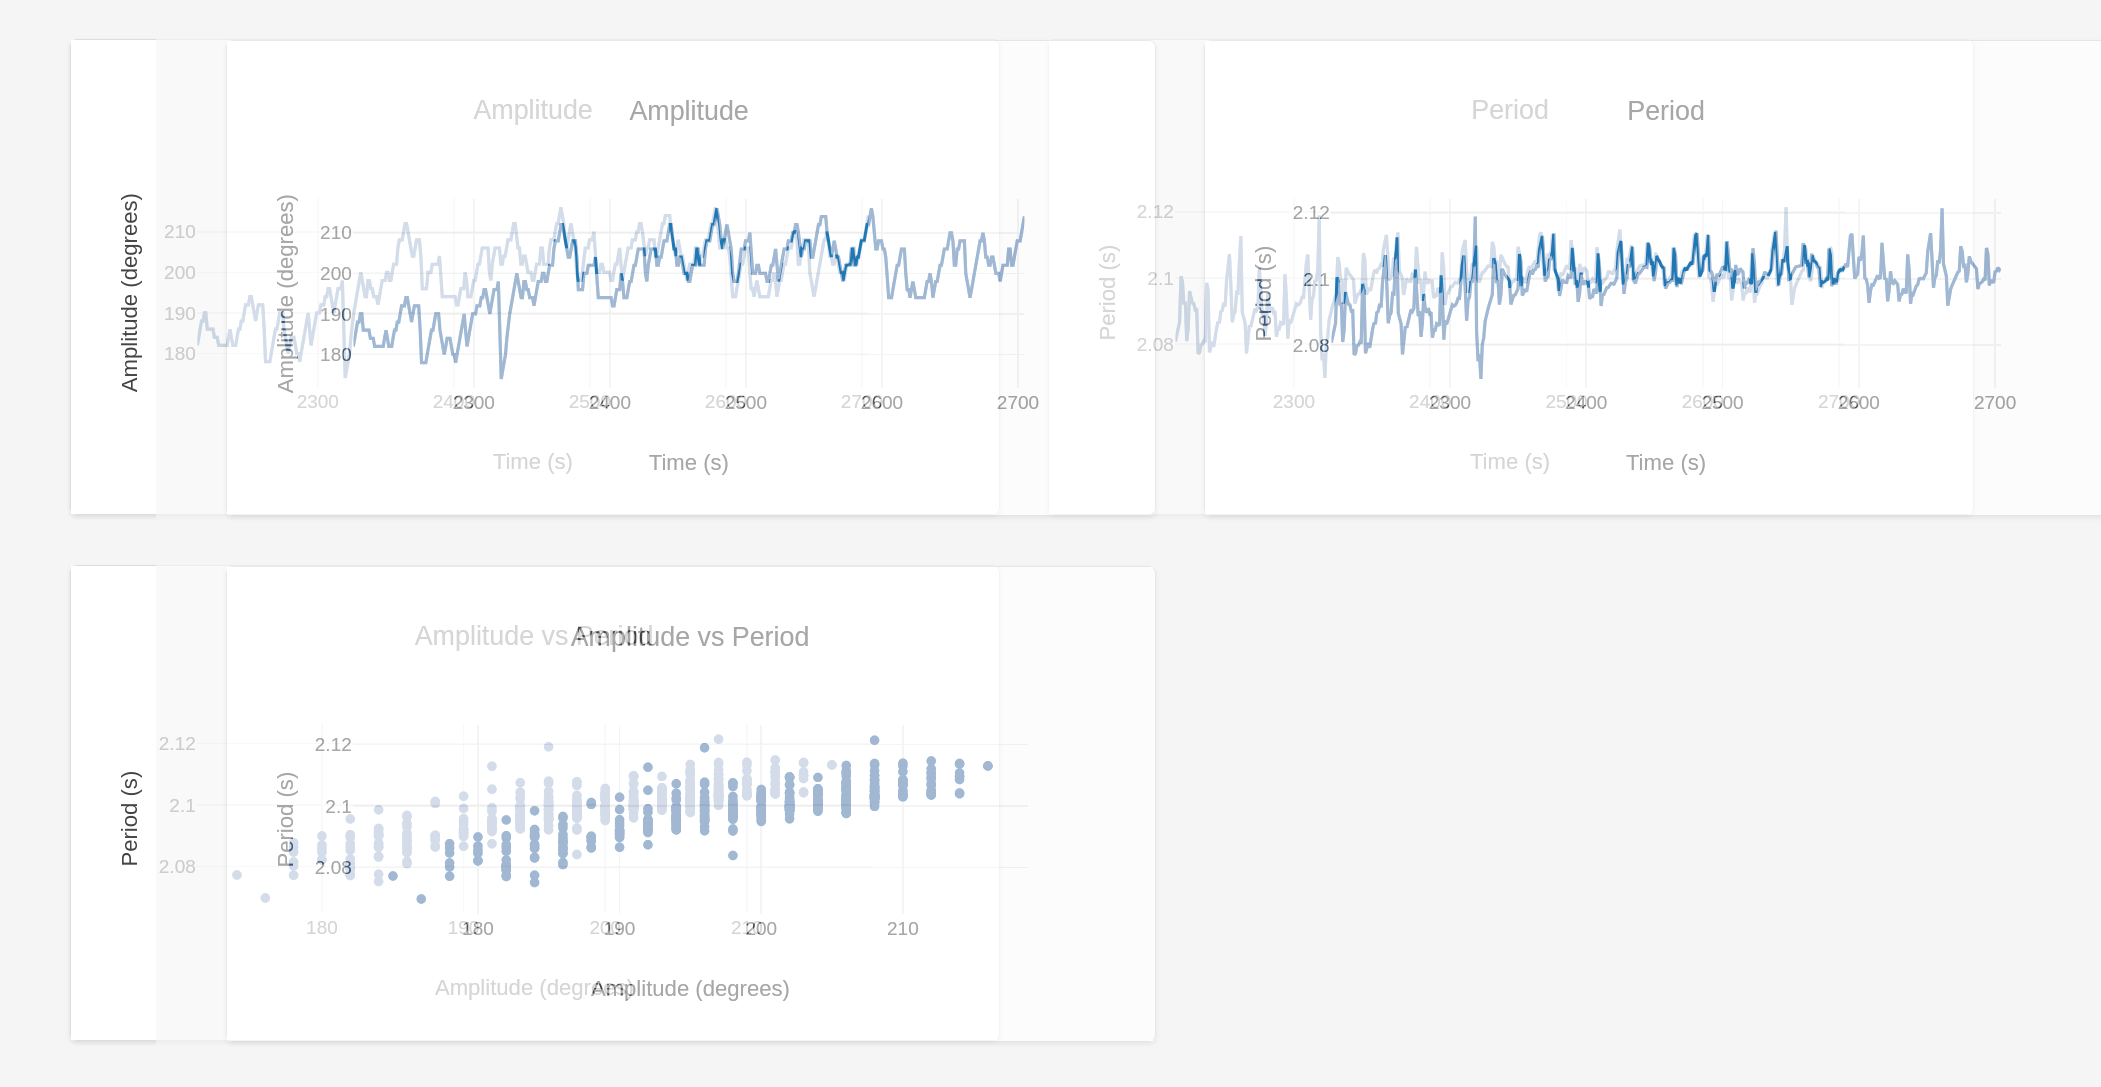Click the Amplitude vs Period scatter title

(x=689, y=637)
